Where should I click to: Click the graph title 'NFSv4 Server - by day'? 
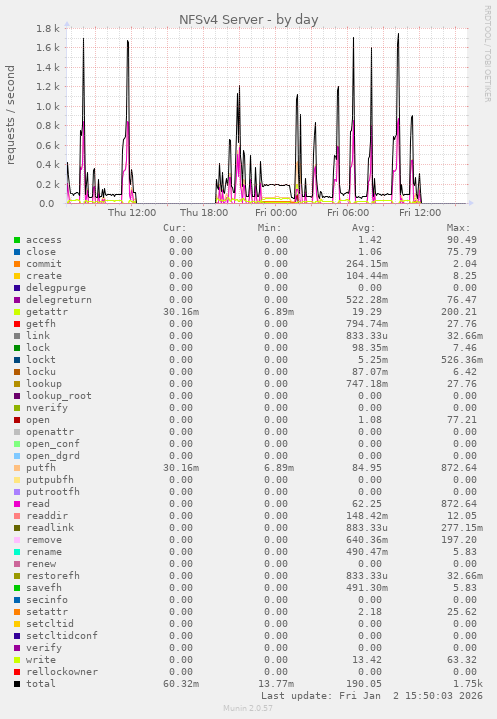point(248,20)
